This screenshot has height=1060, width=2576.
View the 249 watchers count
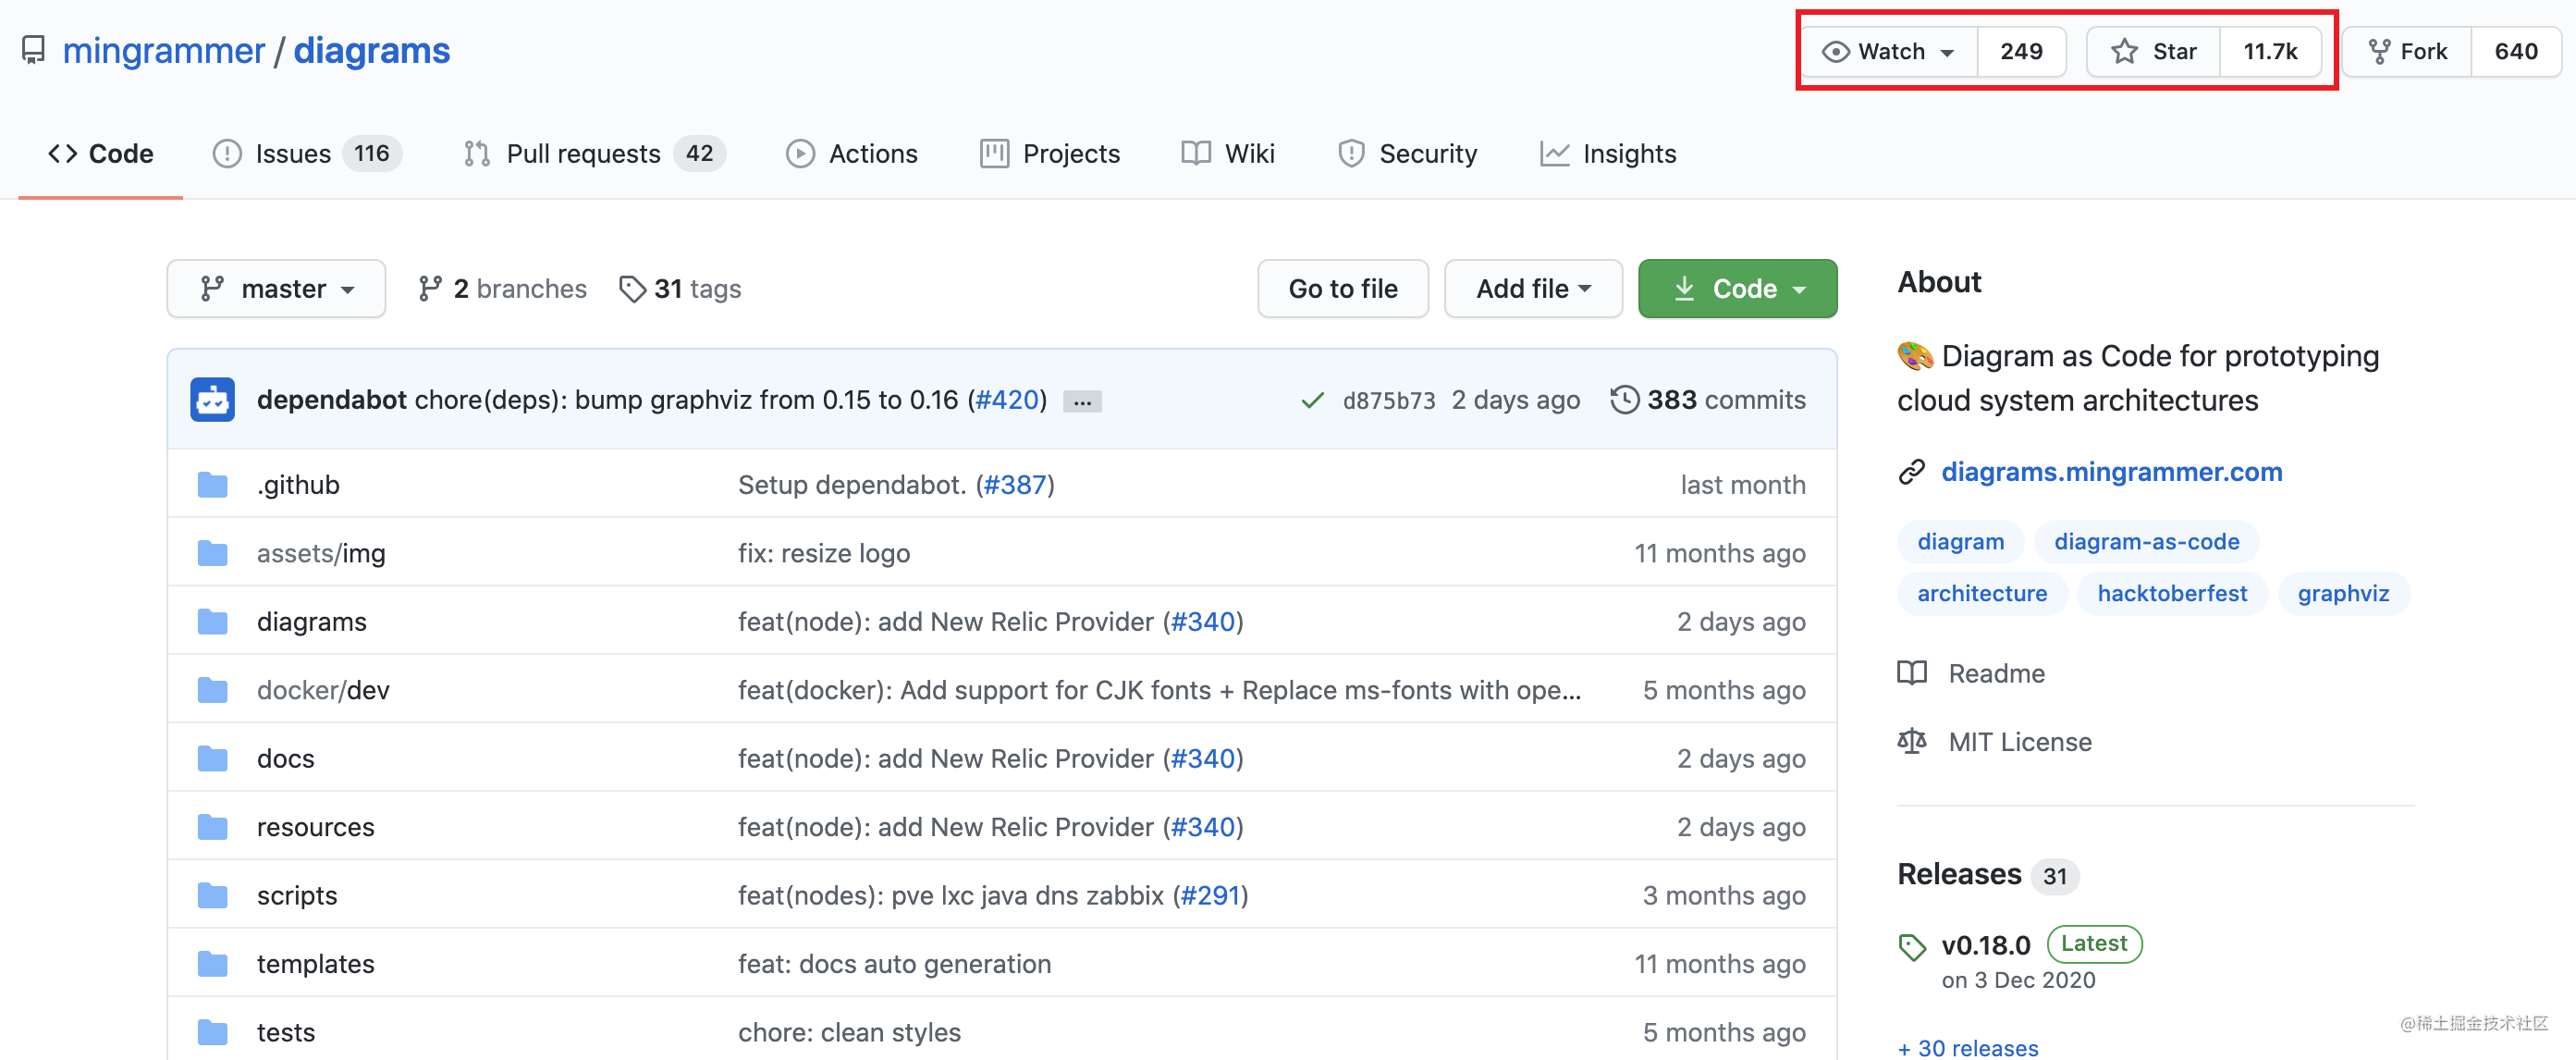point(2021,51)
